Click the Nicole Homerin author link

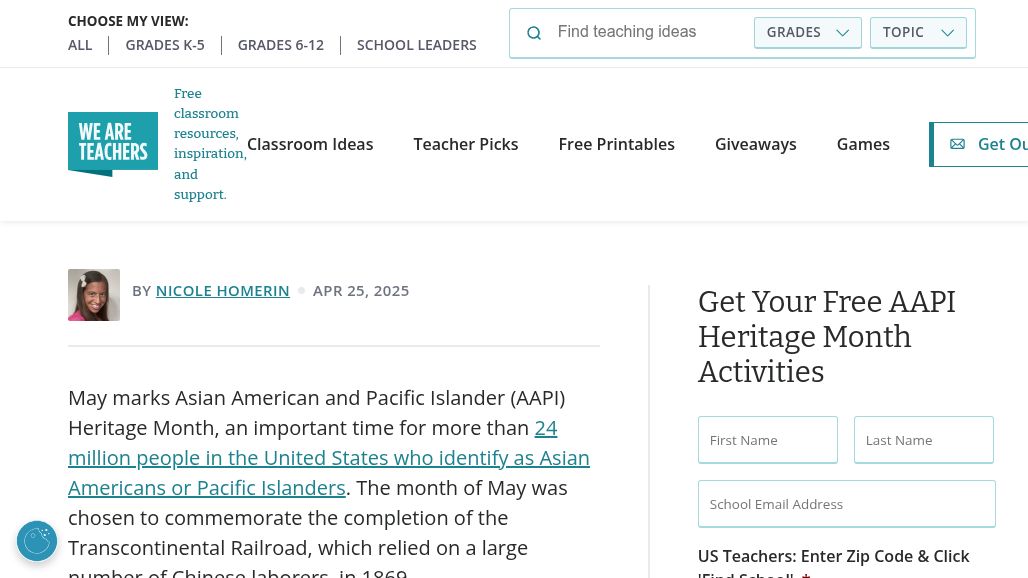click(222, 291)
